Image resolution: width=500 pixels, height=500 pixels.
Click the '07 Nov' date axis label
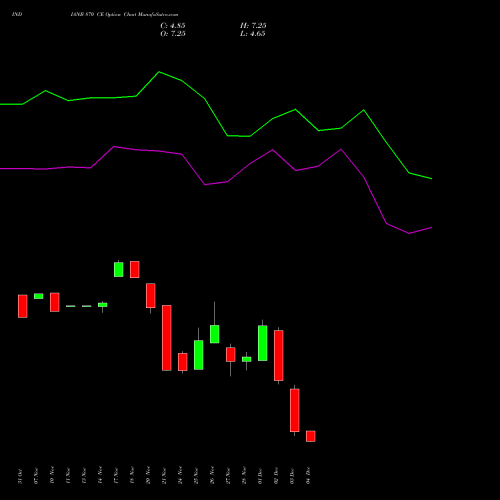36,476
